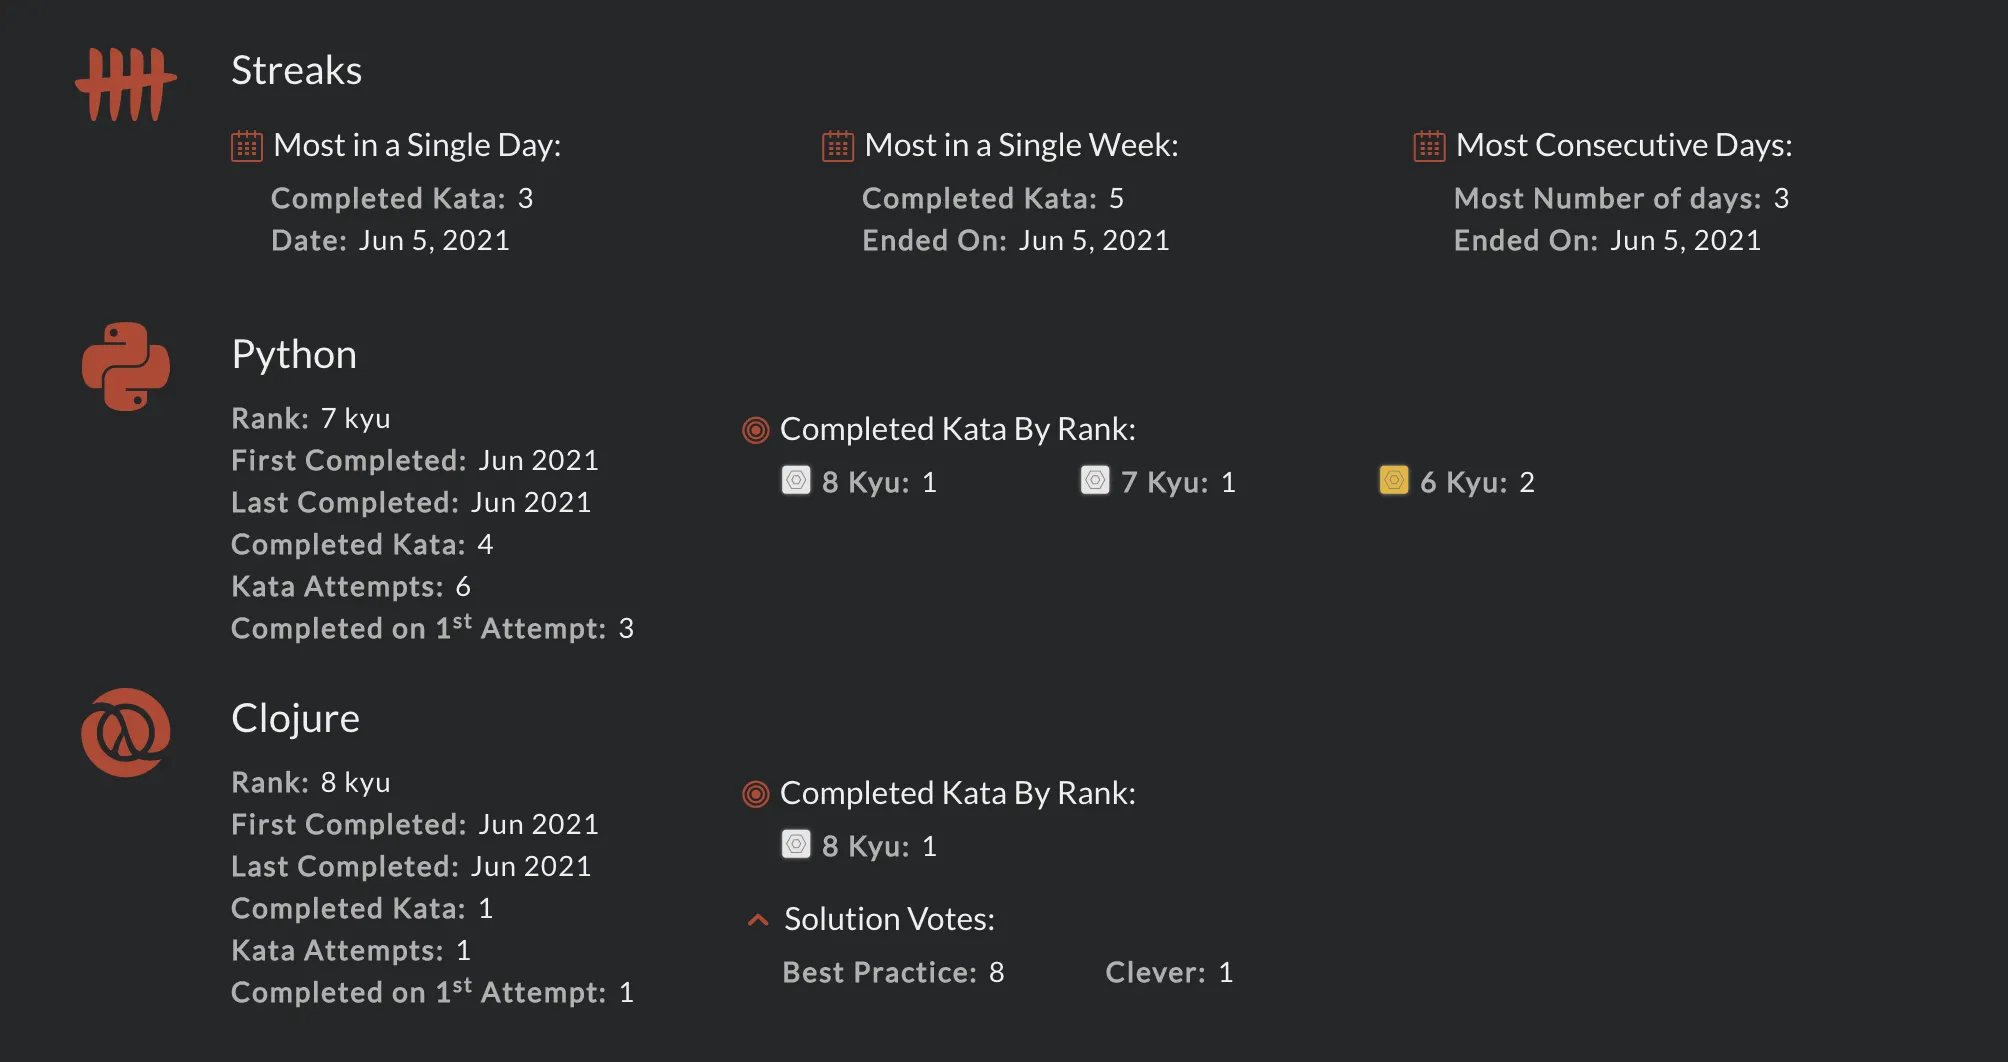Image resolution: width=2008 pixels, height=1062 pixels.
Task: Select the Streaks section heading
Action: [296, 70]
